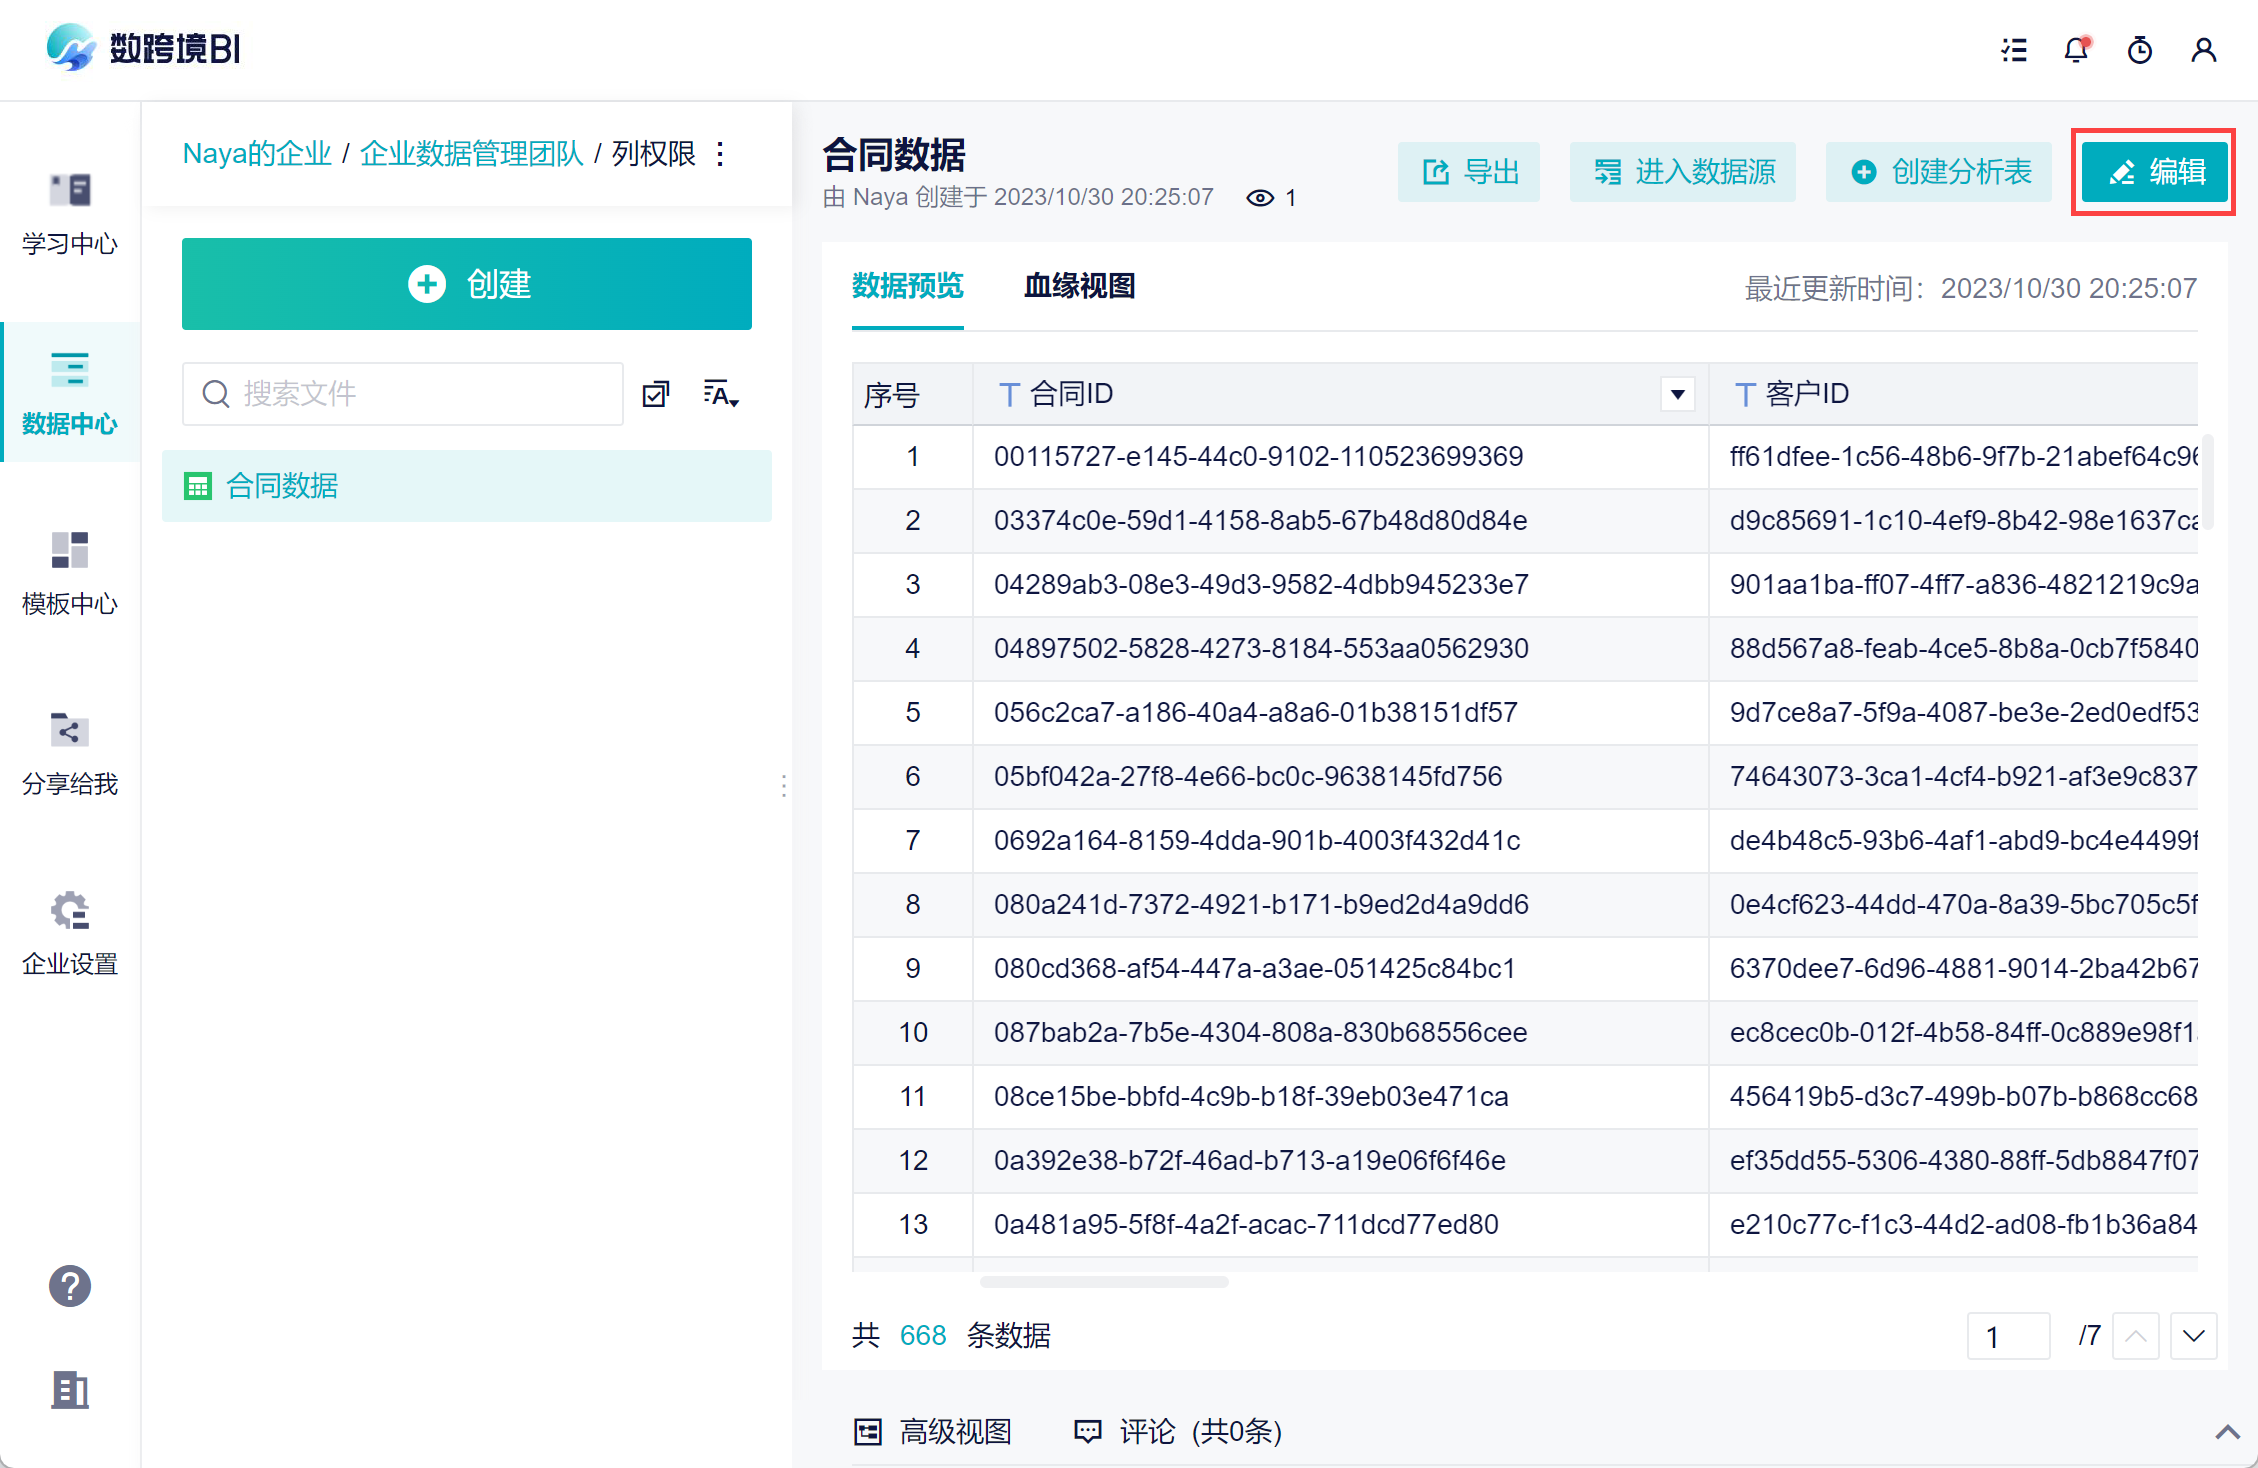Switch to 血缘视图 tab
This screenshot has width=2258, height=1468.
[x=1080, y=287]
